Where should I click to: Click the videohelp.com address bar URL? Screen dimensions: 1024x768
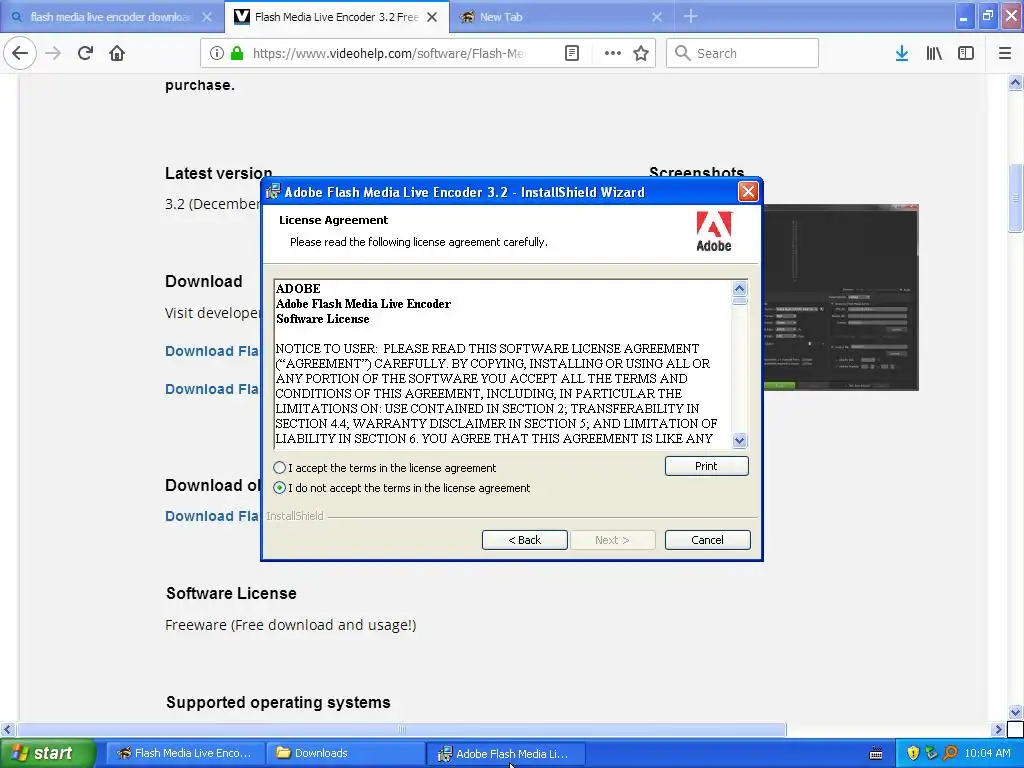pyautogui.click(x=389, y=53)
